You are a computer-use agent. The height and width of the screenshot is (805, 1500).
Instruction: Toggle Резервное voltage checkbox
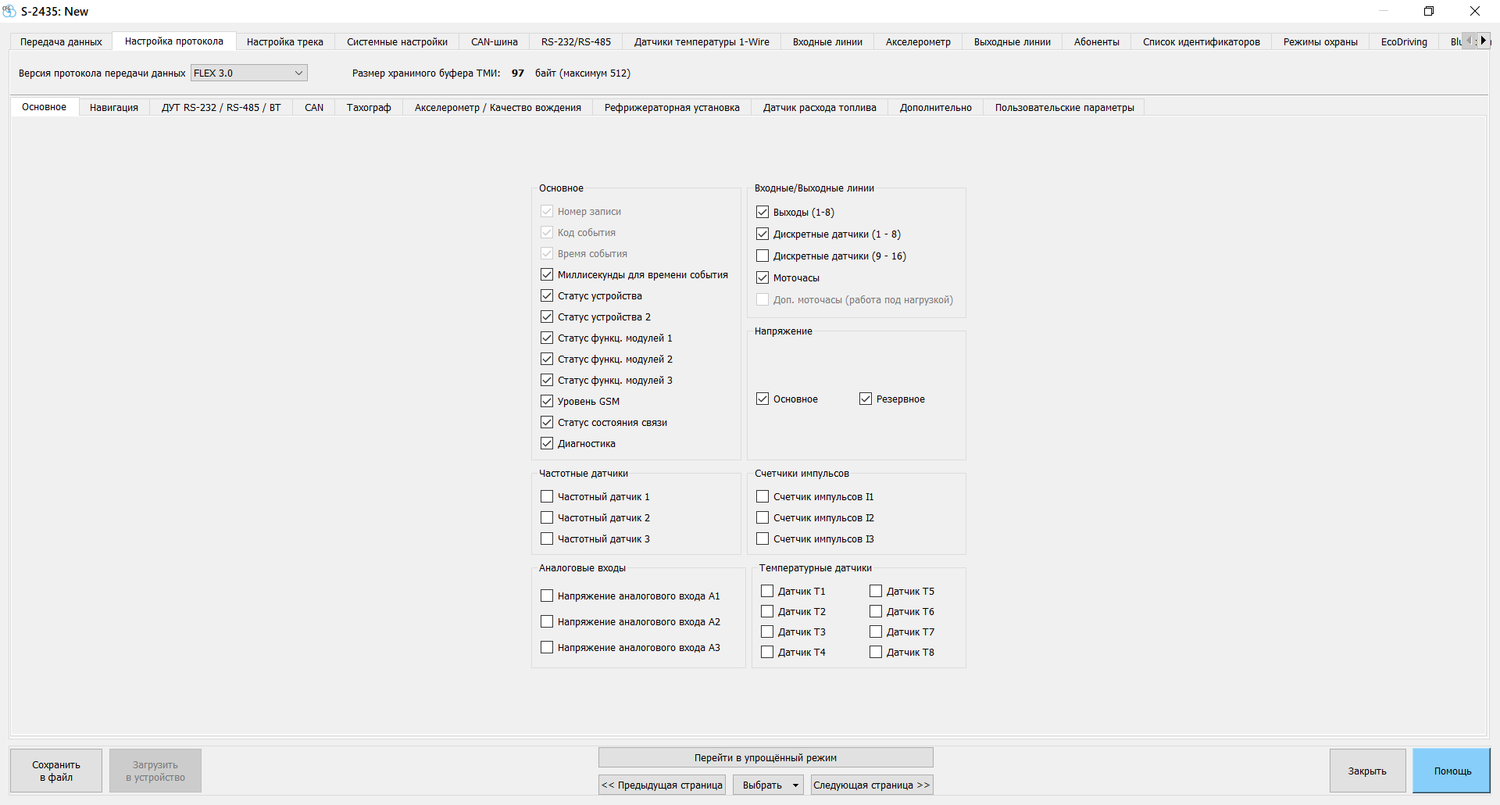coord(866,399)
